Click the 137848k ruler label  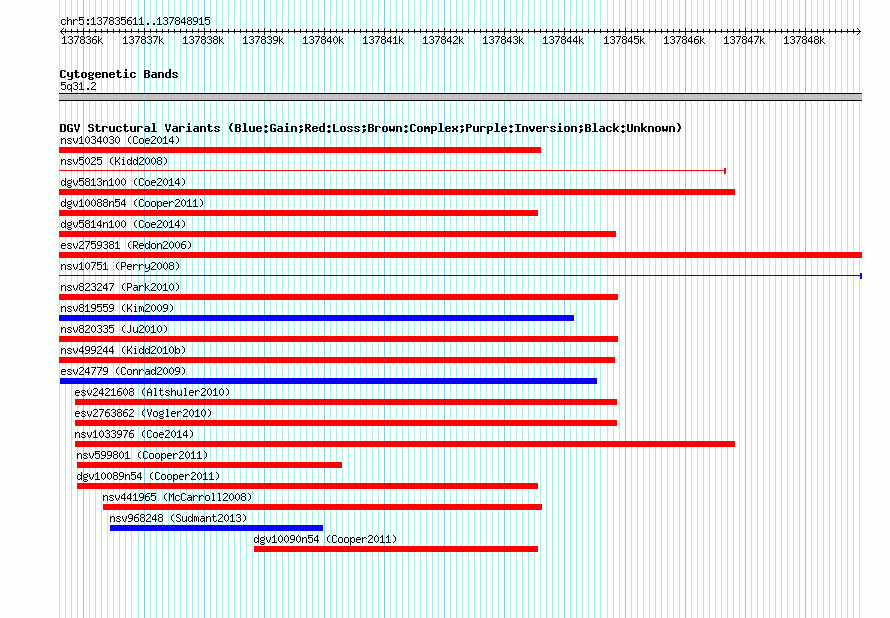tap(804, 40)
